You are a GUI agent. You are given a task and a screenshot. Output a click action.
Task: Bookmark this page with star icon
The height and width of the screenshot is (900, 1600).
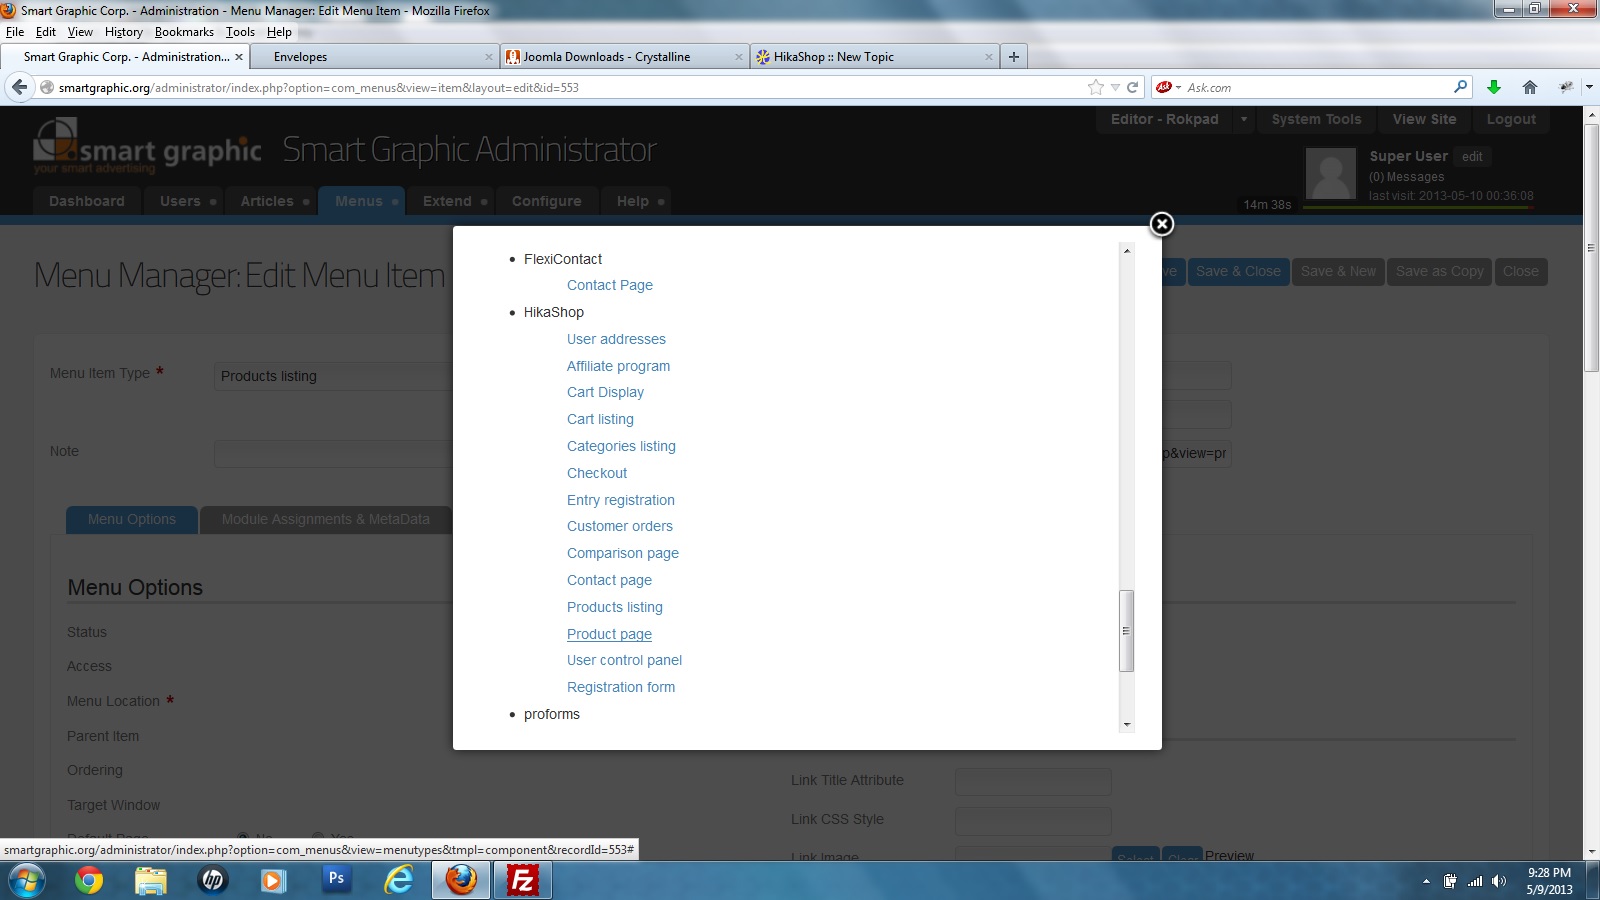click(x=1096, y=87)
